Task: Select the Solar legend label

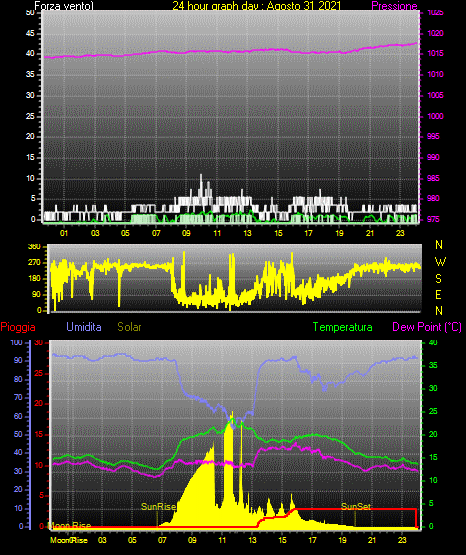Action: click(129, 327)
